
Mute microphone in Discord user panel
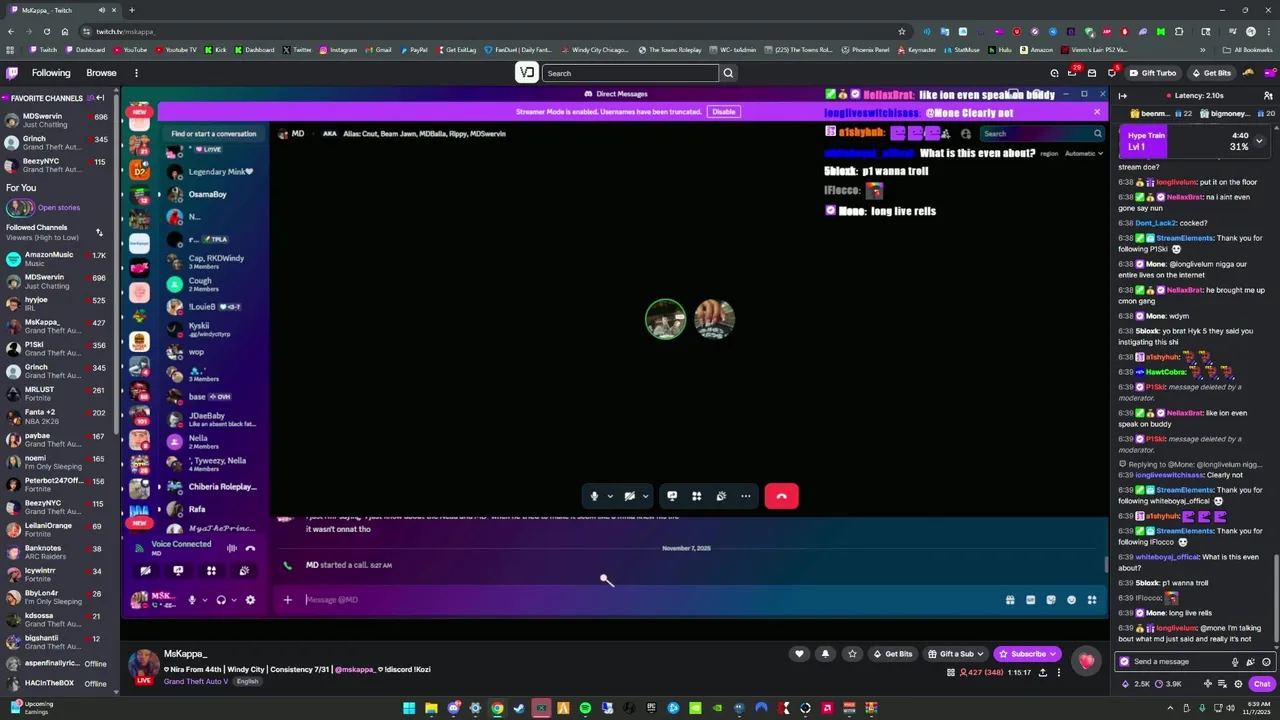pos(192,600)
